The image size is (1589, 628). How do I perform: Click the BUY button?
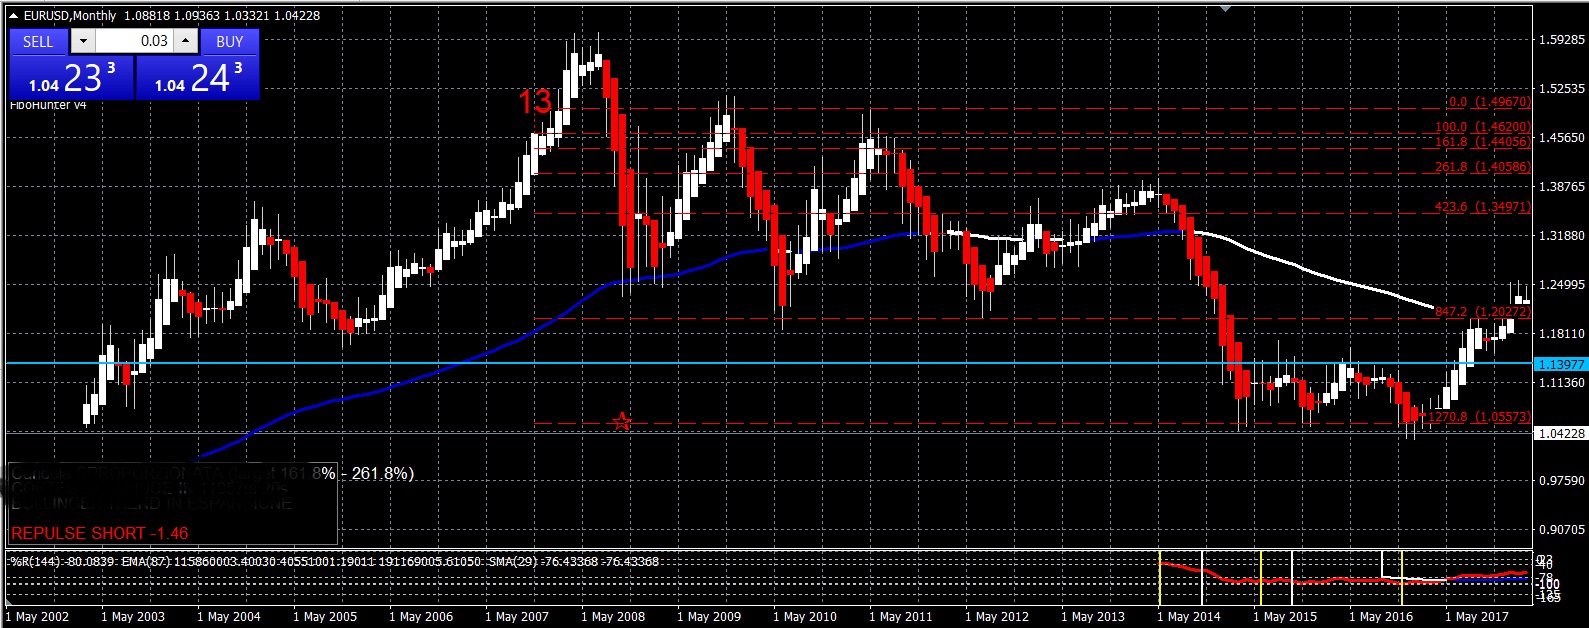click(x=230, y=41)
